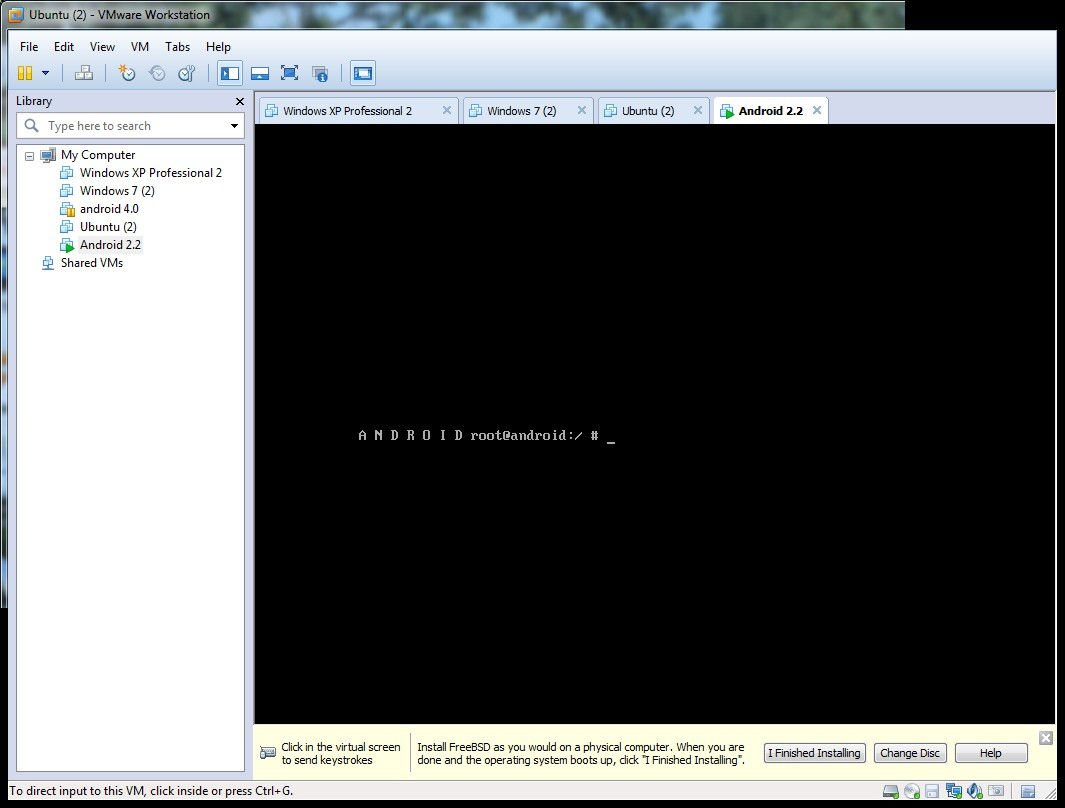Click the CD/DVD drive status icon

(911, 791)
